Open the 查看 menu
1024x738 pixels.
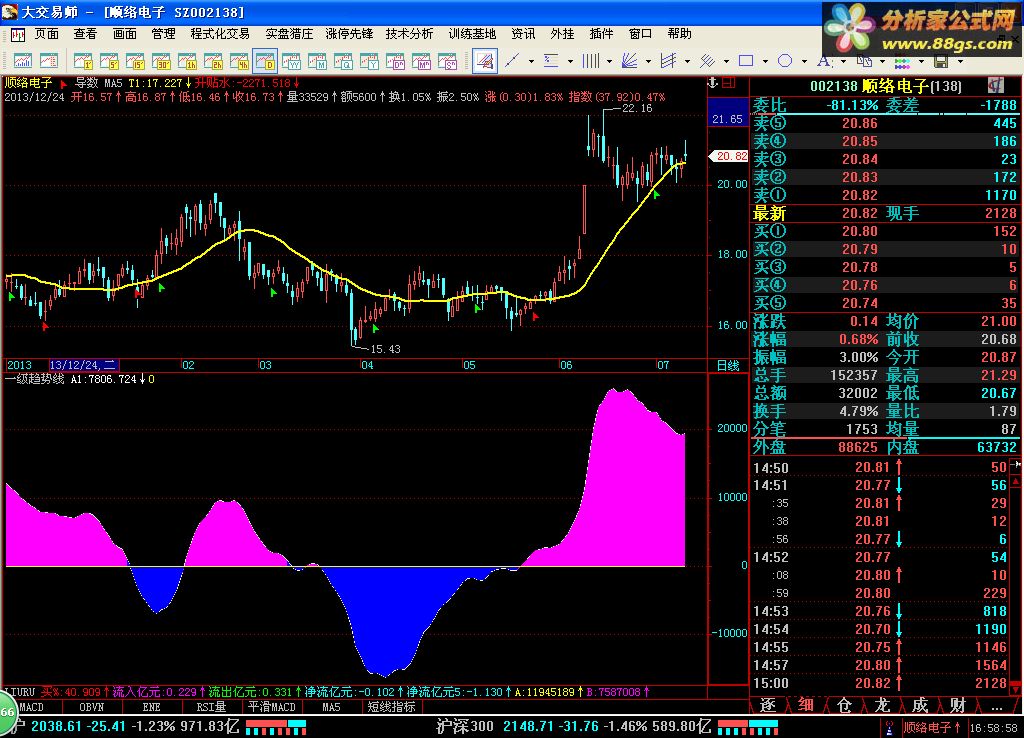(x=85, y=33)
